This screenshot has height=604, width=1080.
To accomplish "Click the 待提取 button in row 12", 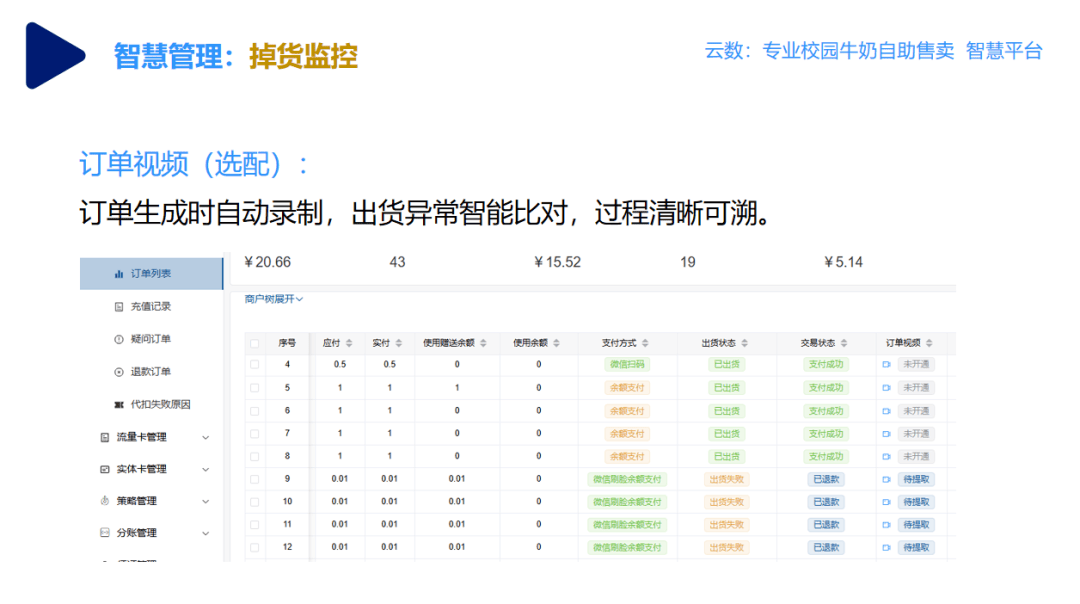I will [x=915, y=548].
